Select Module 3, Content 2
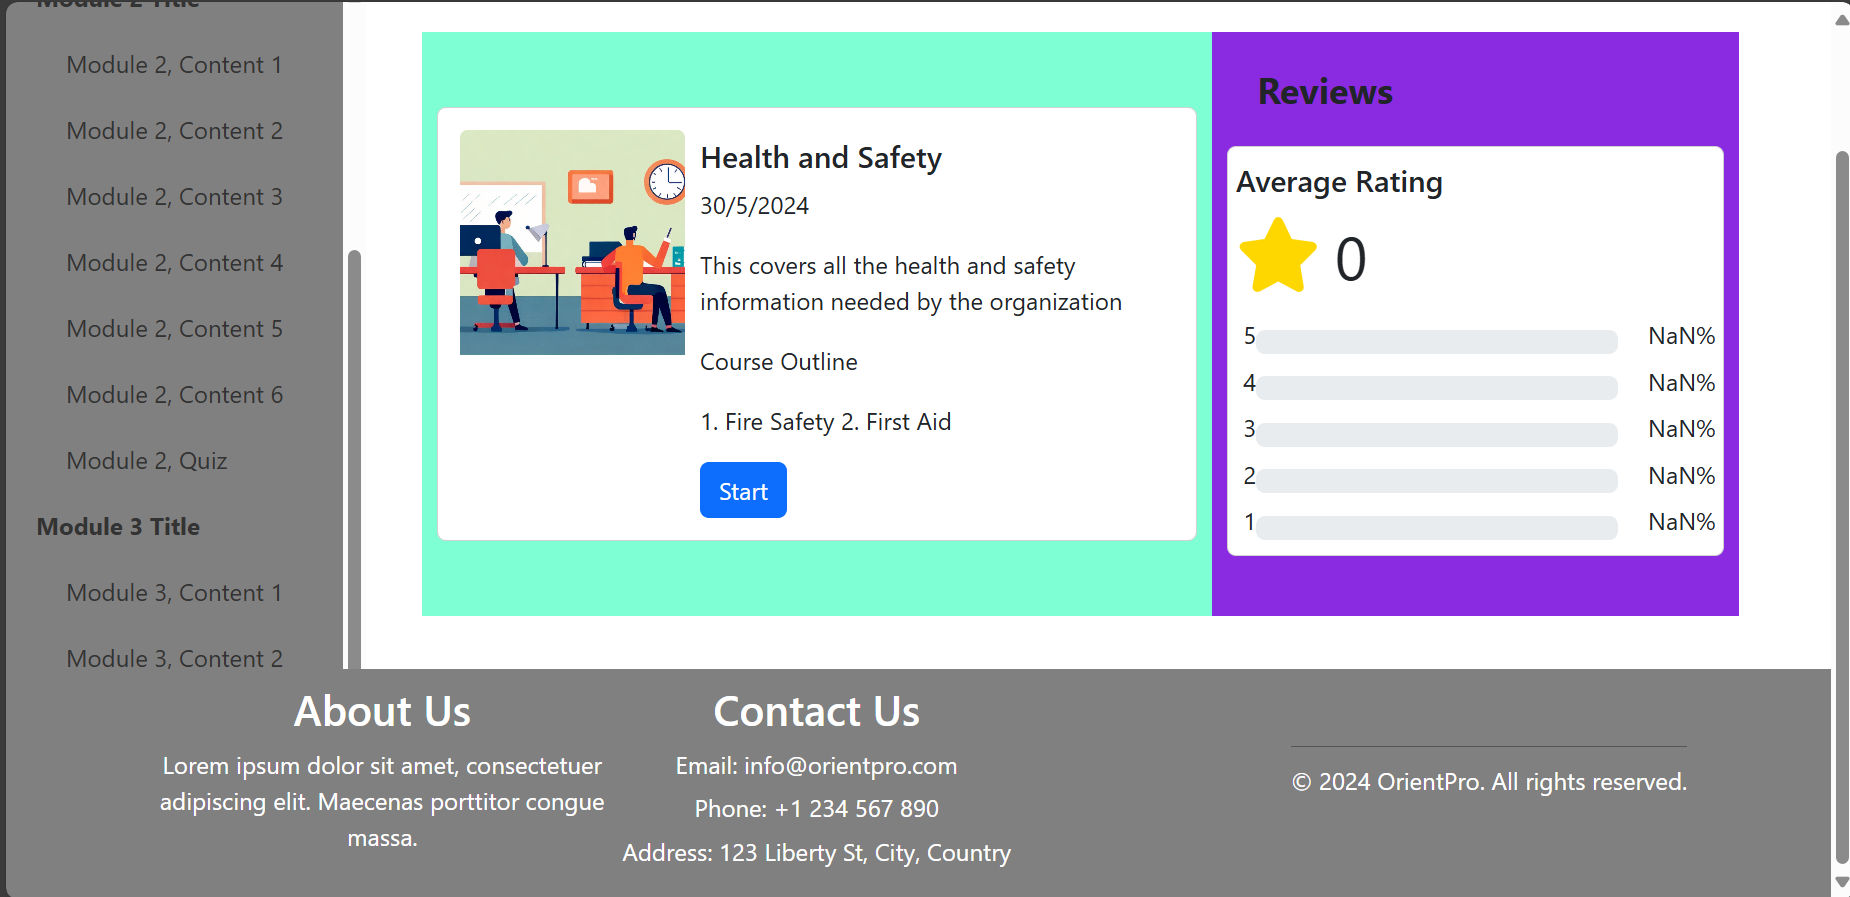1850x897 pixels. pyautogui.click(x=175, y=659)
